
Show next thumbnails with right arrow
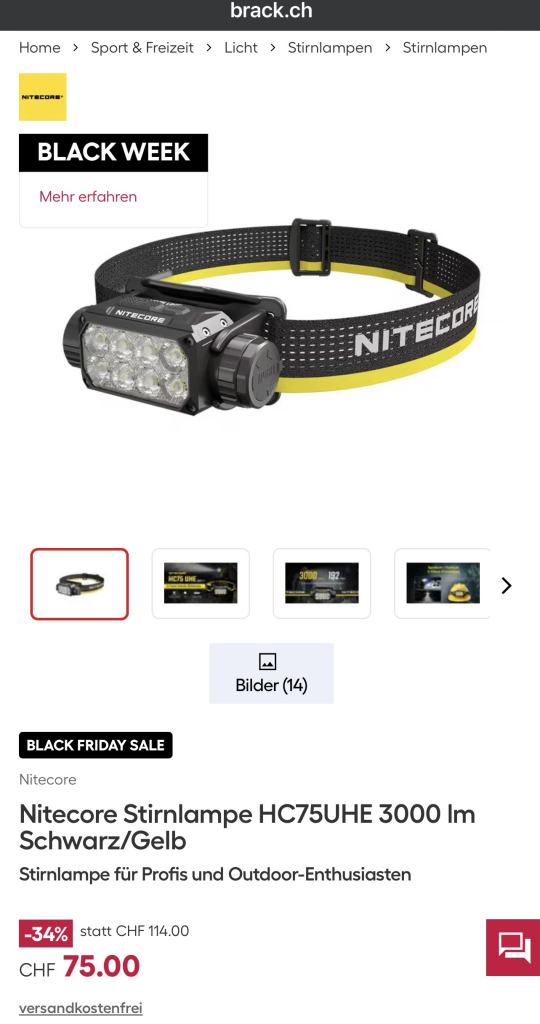pyautogui.click(x=506, y=585)
